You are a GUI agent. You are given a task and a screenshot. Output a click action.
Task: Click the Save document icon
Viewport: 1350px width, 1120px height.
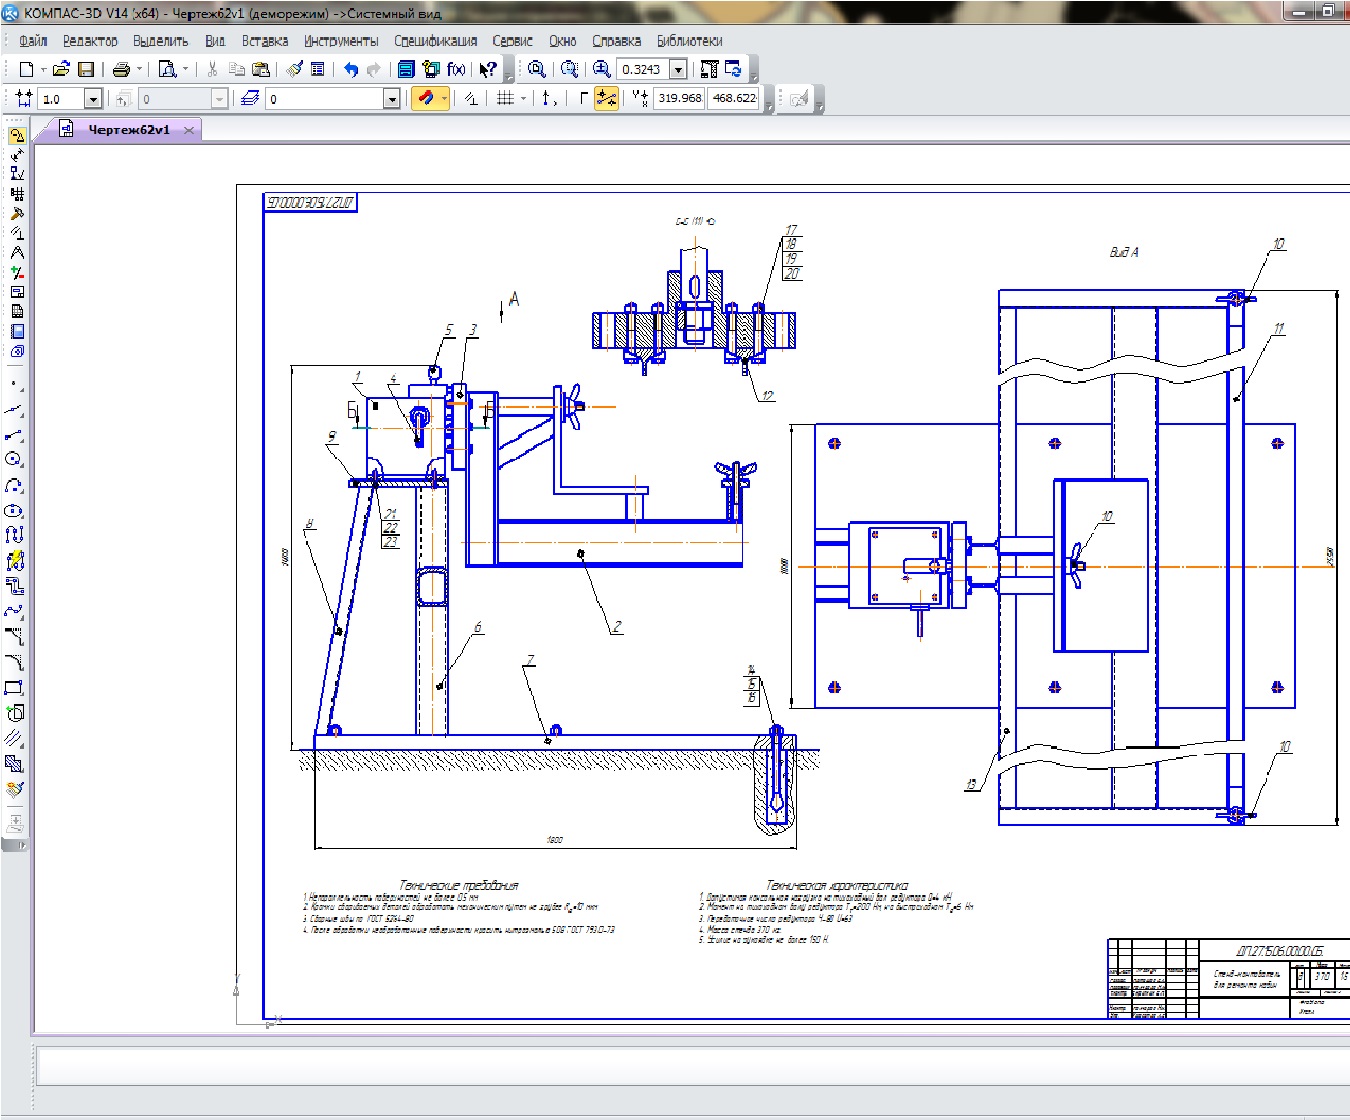point(86,69)
